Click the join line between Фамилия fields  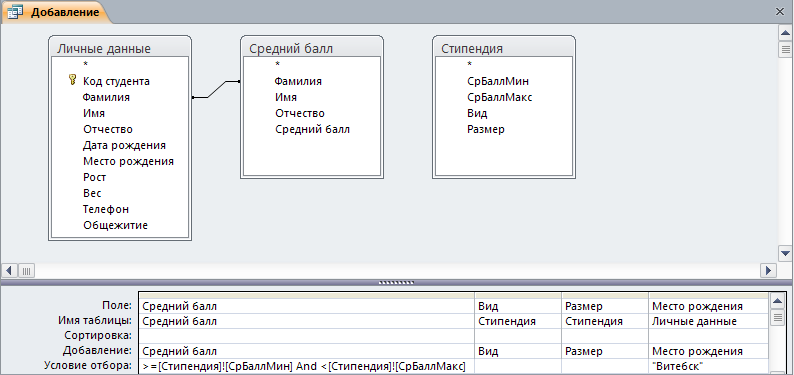(216, 89)
